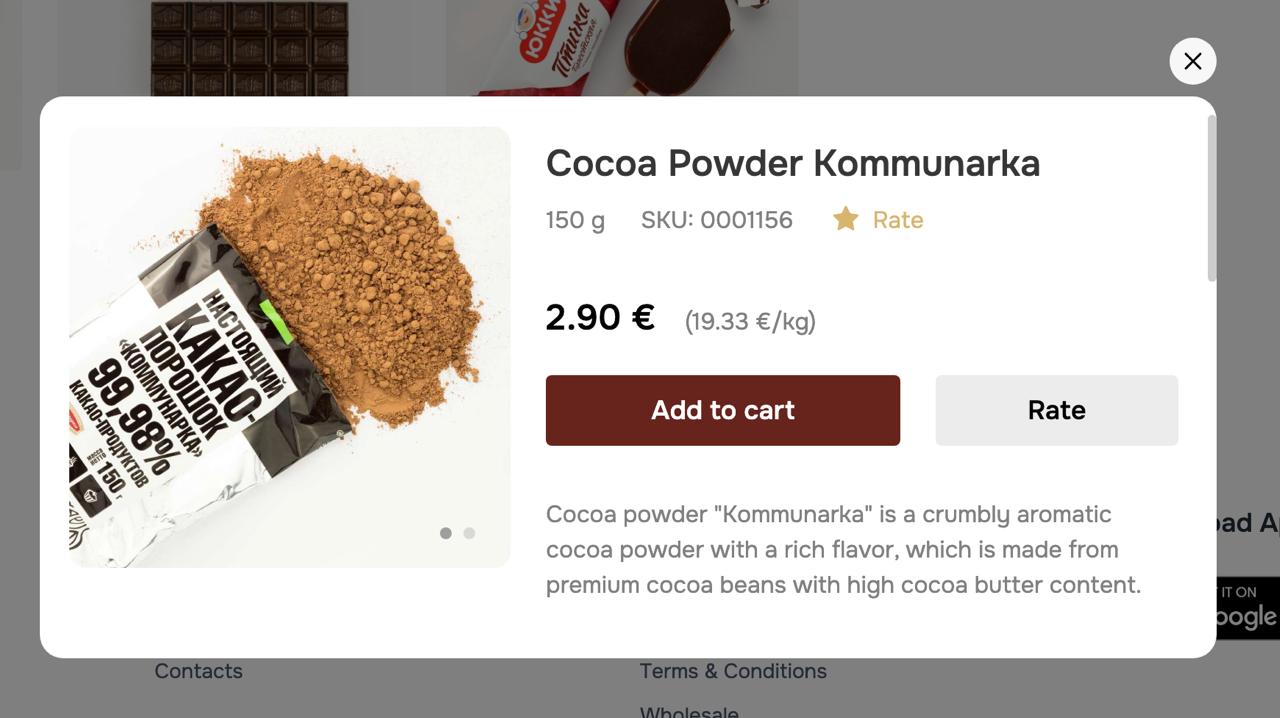The height and width of the screenshot is (718, 1280).
Task: Open the Terms & Conditions link
Action: [x=733, y=671]
